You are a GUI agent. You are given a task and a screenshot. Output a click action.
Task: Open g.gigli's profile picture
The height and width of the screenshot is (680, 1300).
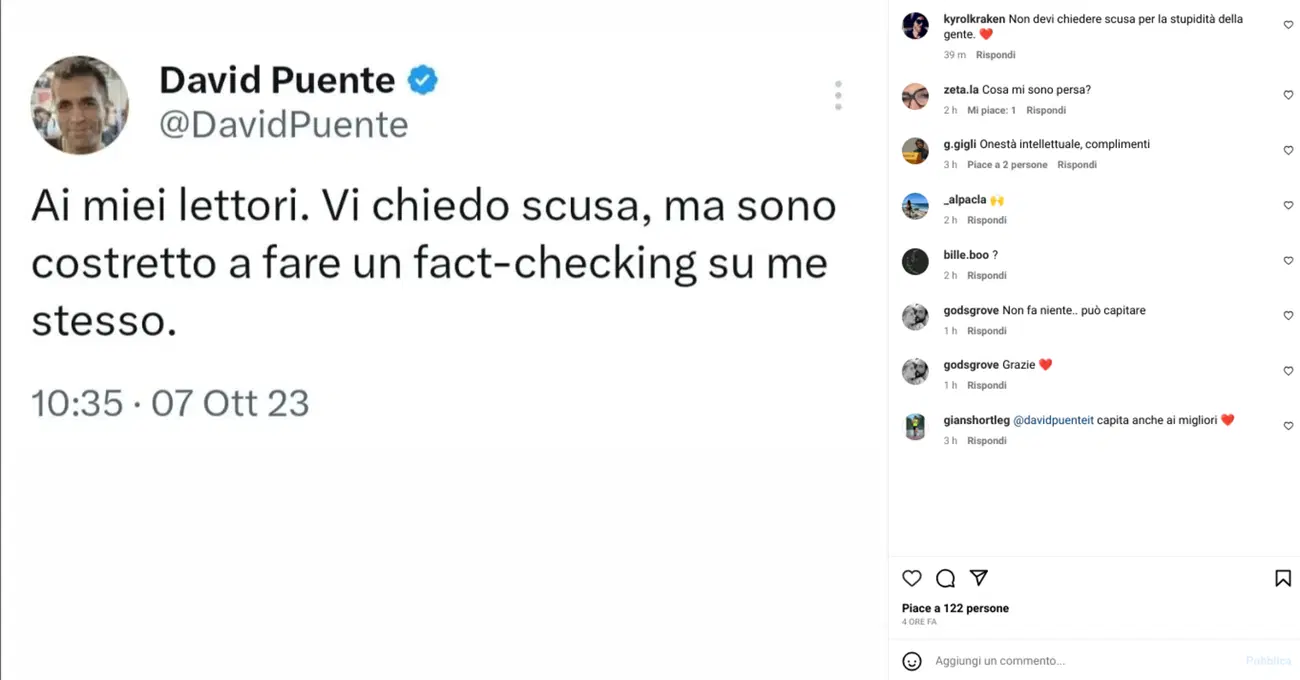pyautogui.click(x=915, y=151)
